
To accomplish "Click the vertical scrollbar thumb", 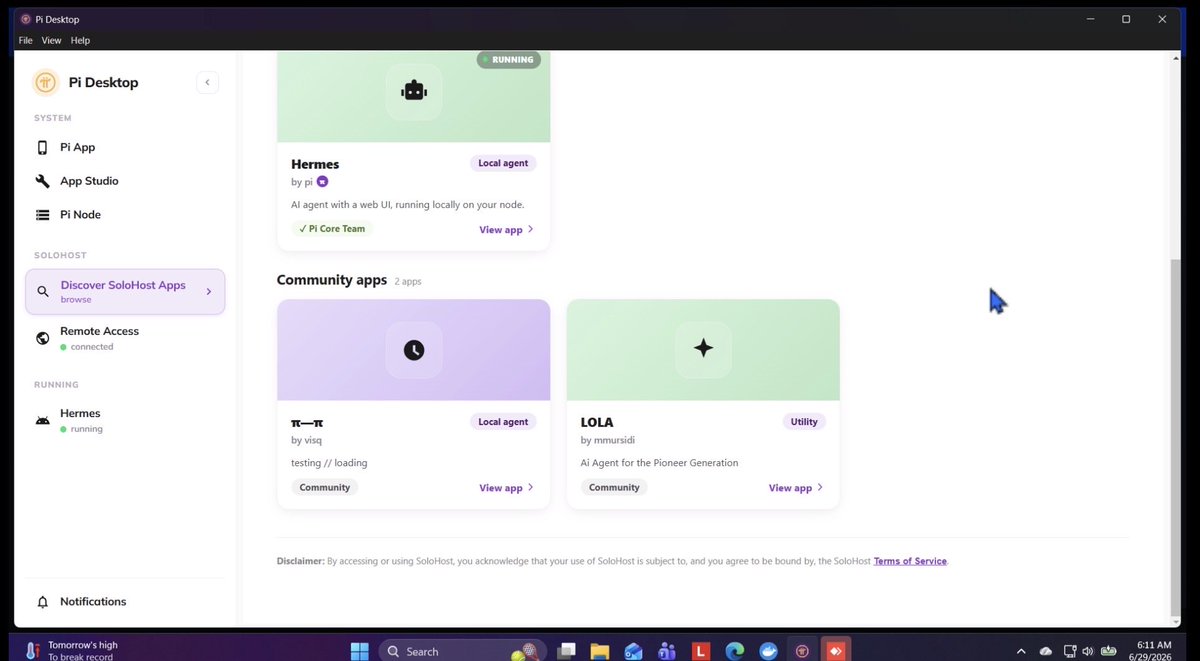I will (1175, 437).
